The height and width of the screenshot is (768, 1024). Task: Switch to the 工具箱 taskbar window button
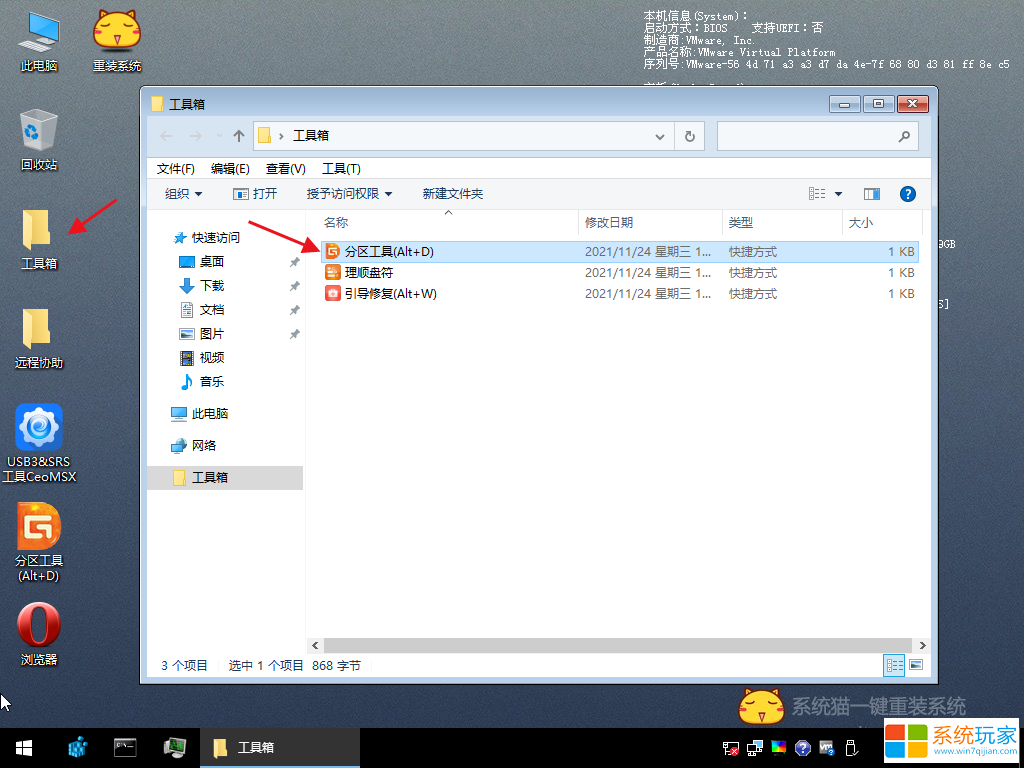[x=280, y=748]
